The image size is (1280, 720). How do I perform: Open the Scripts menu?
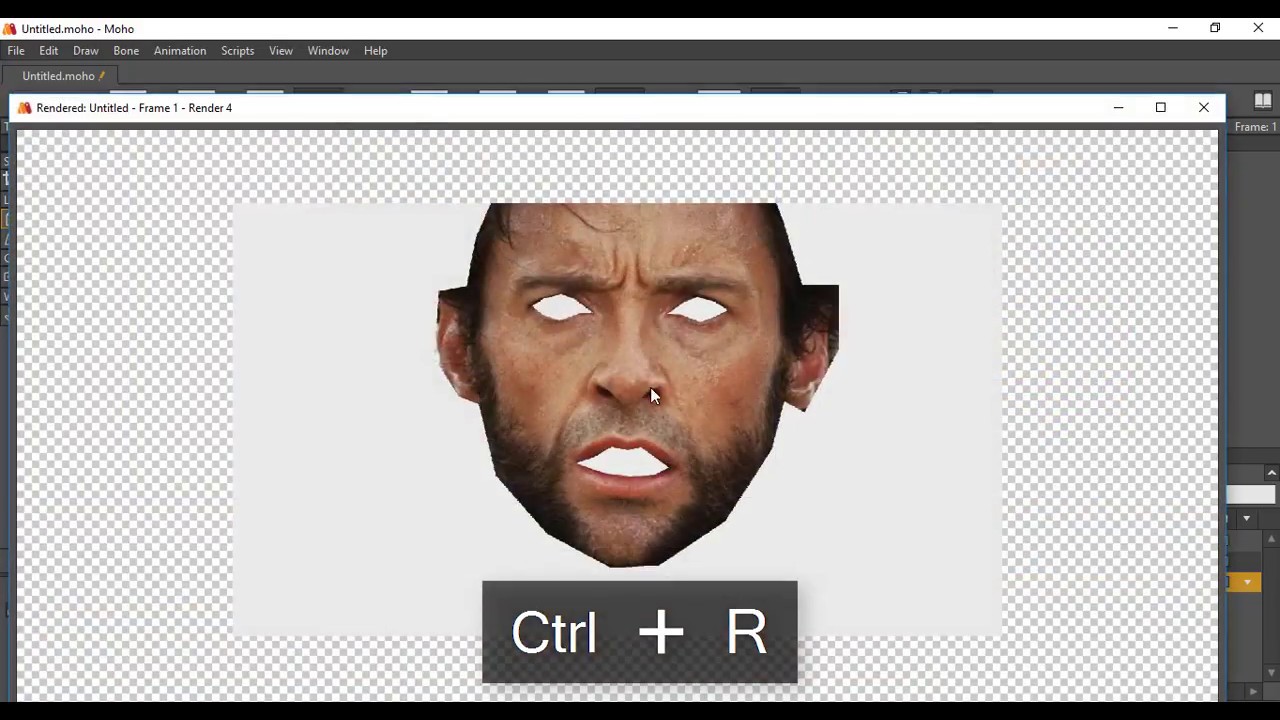click(238, 51)
